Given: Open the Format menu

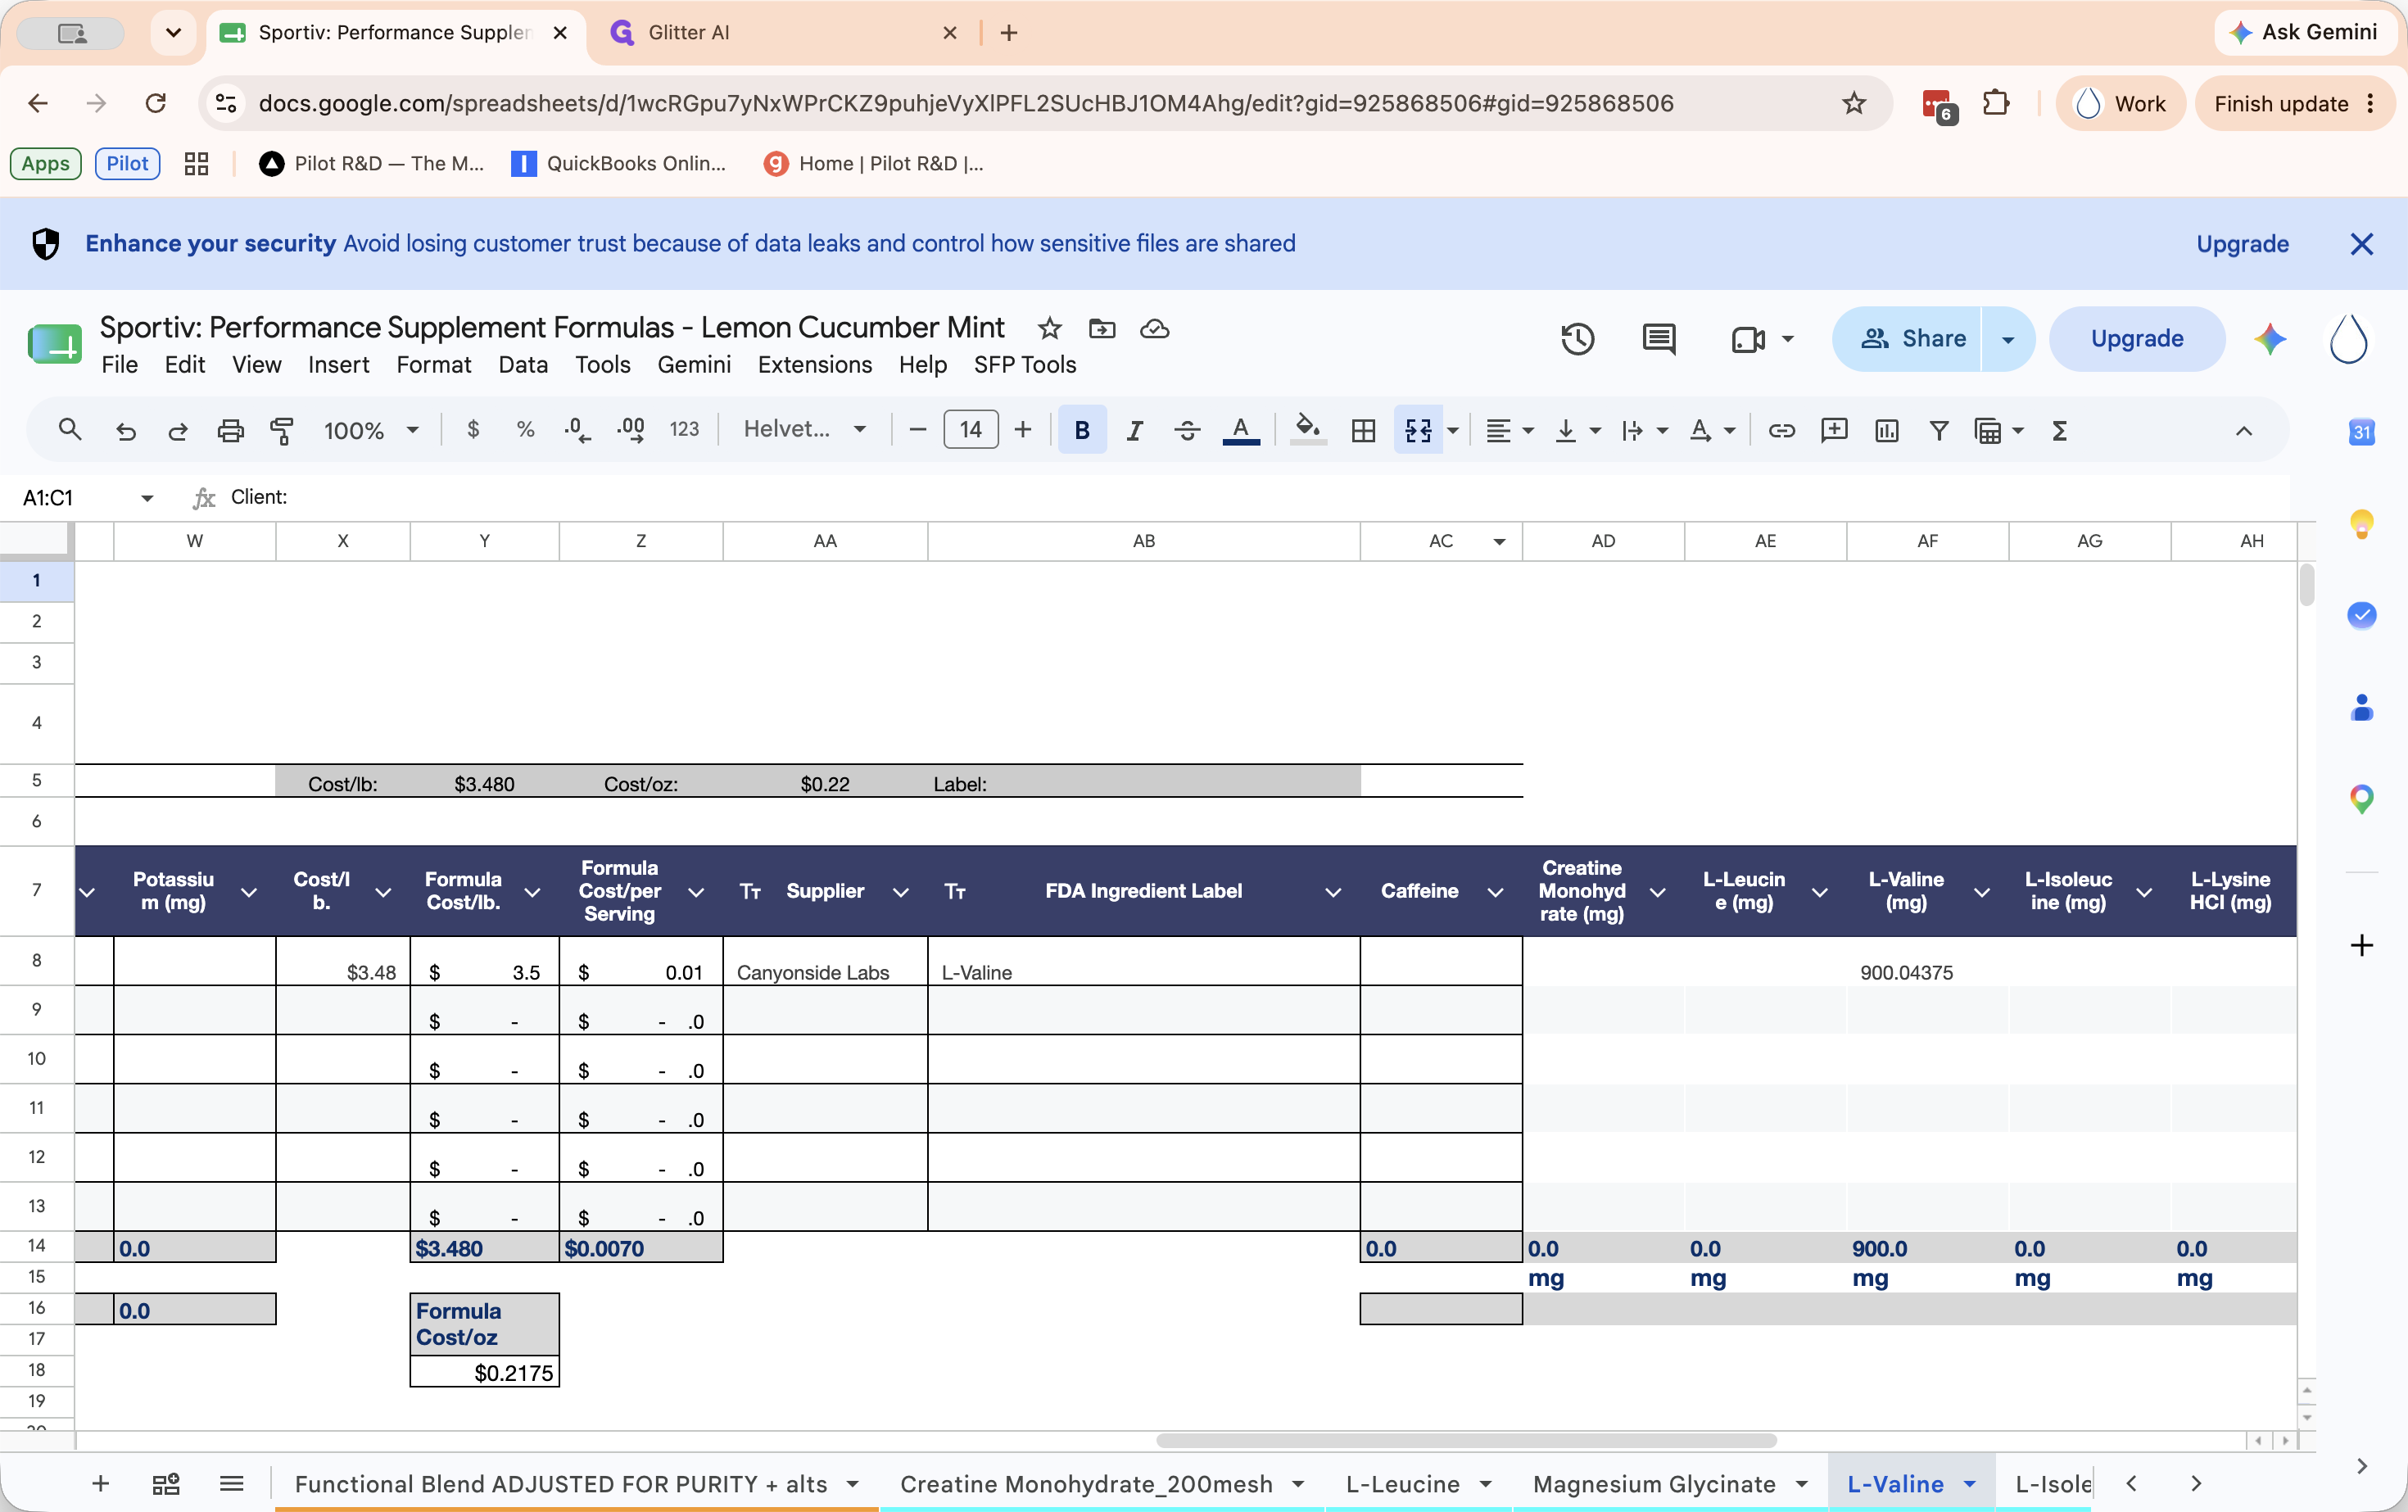Looking at the screenshot, I should click(433, 365).
